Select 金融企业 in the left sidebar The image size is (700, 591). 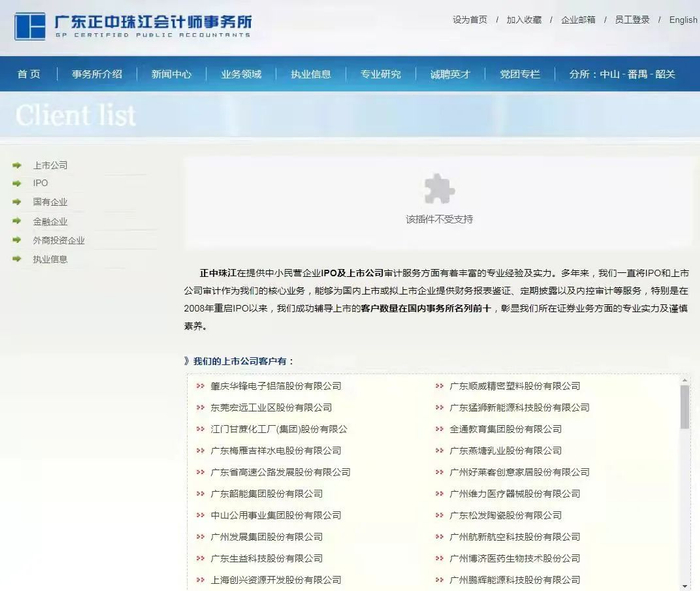pyautogui.click(x=50, y=221)
